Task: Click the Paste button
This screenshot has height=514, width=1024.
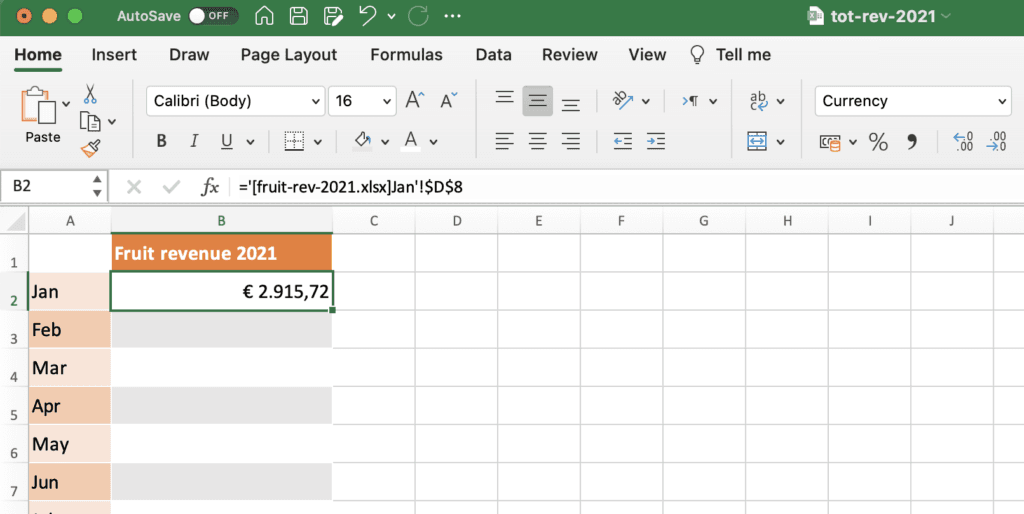Action: (x=41, y=115)
